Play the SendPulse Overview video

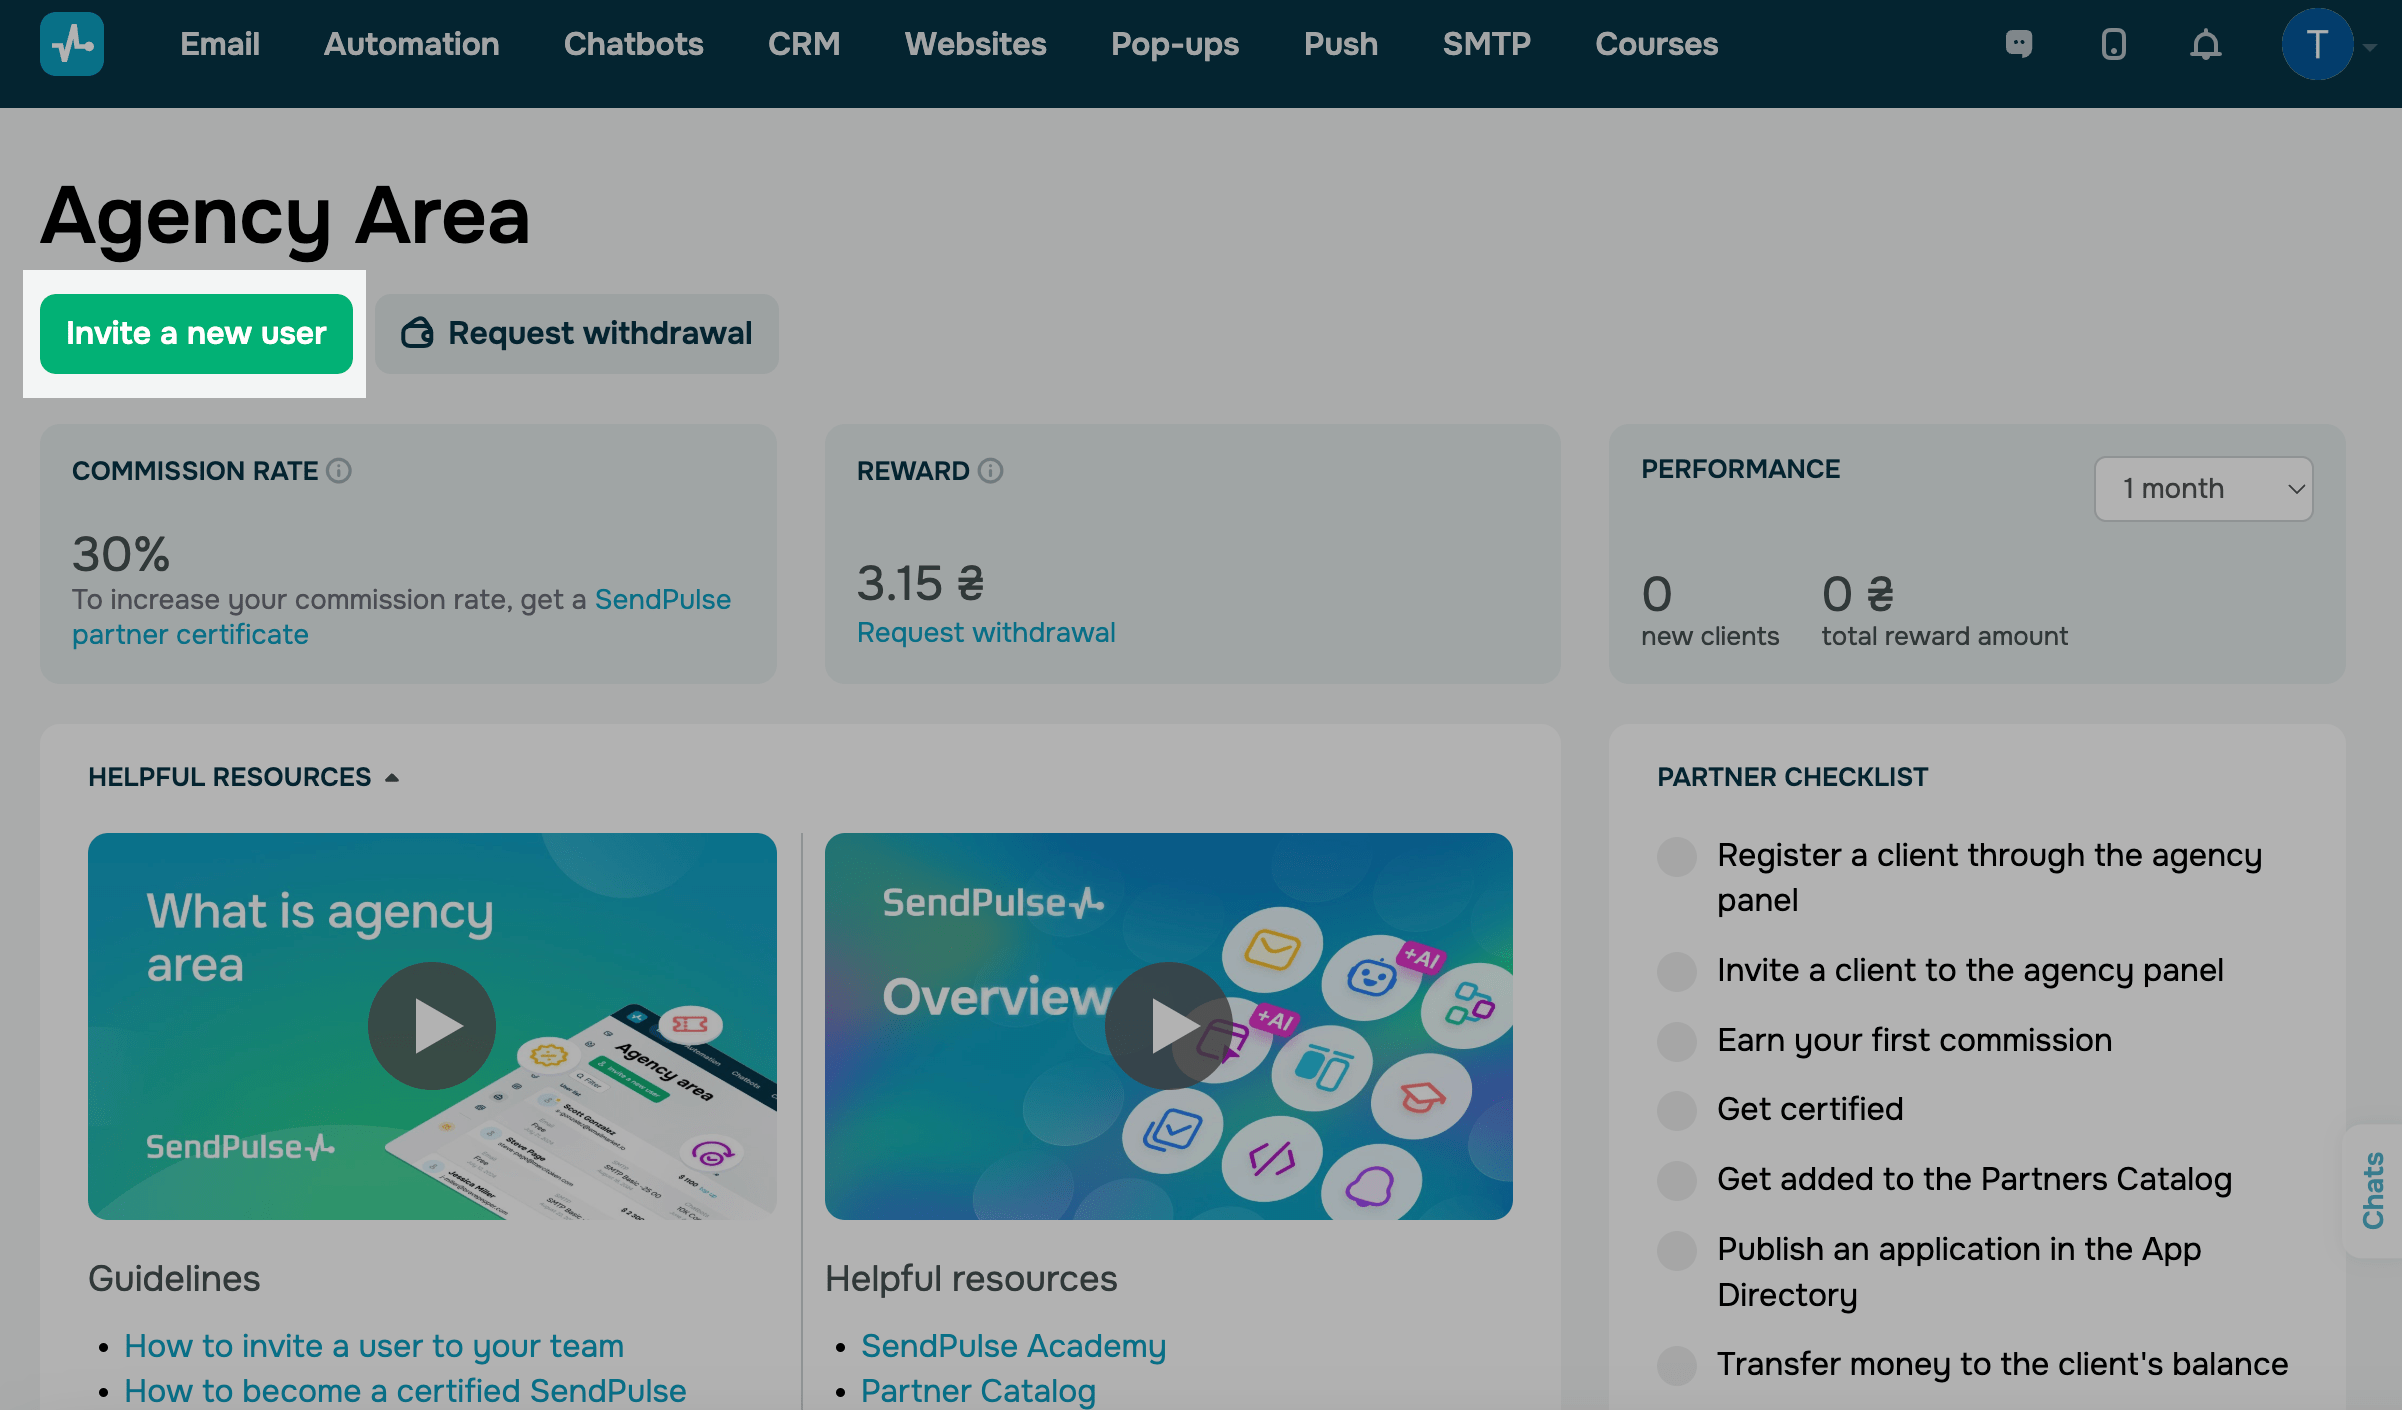(1168, 1026)
